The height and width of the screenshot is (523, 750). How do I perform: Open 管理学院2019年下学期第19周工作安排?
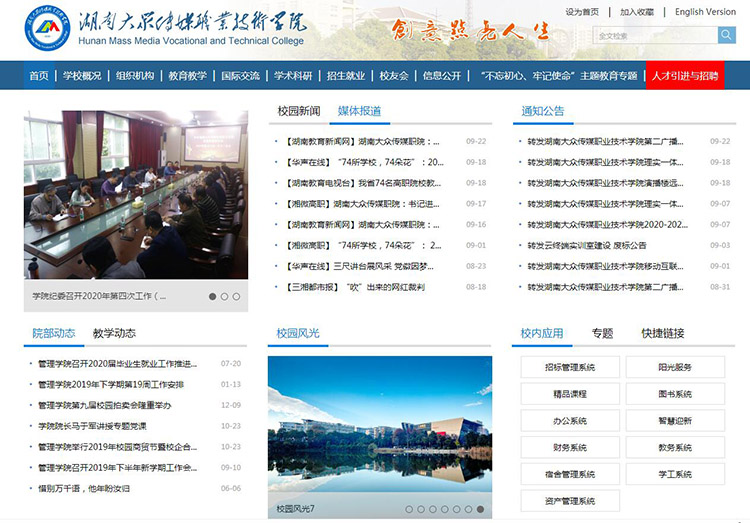coord(111,384)
